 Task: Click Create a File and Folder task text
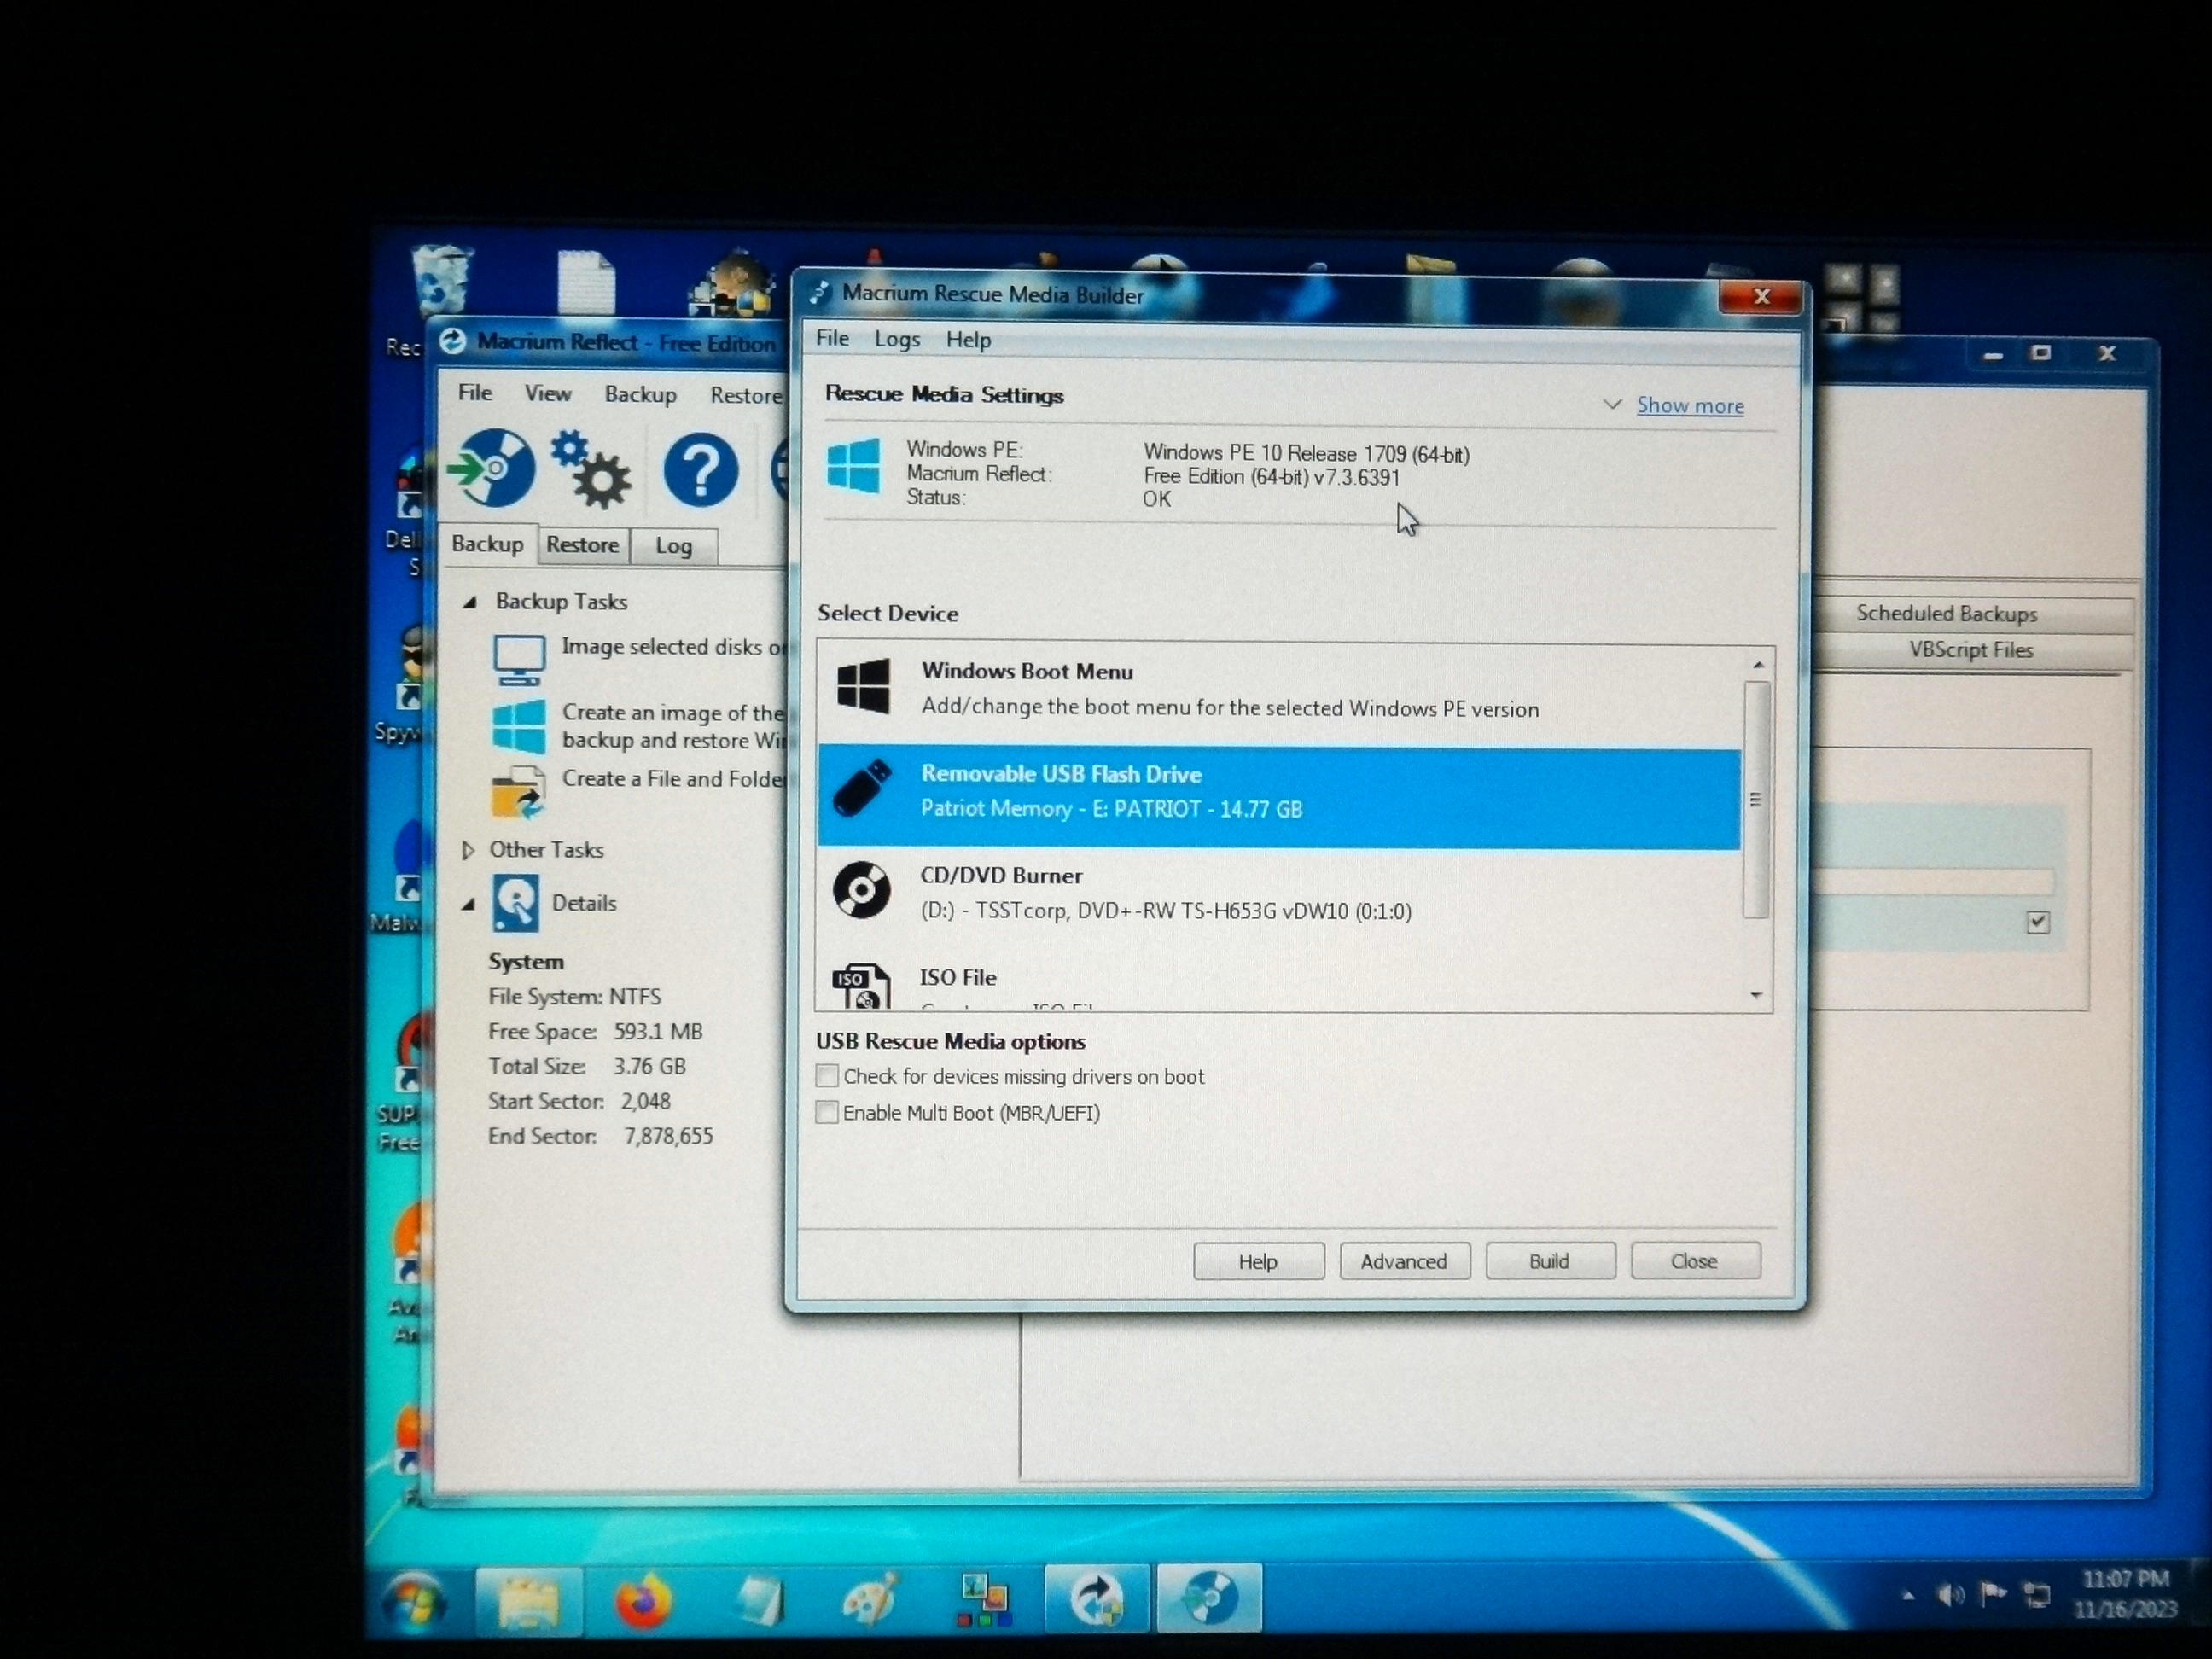coord(674,779)
